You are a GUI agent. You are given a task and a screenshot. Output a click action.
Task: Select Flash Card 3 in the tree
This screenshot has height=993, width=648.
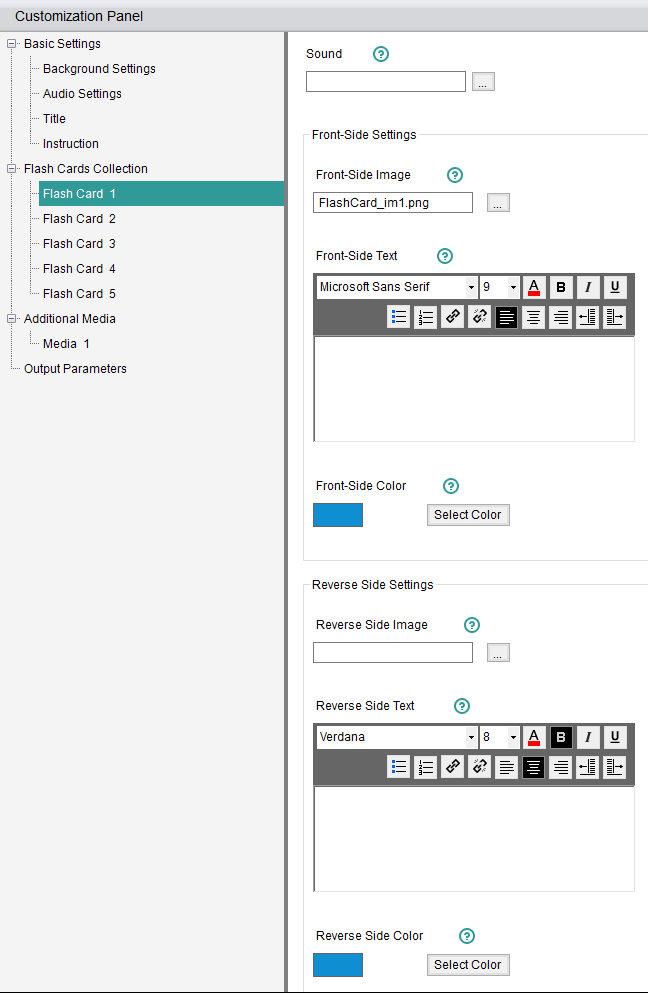coord(79,244)
